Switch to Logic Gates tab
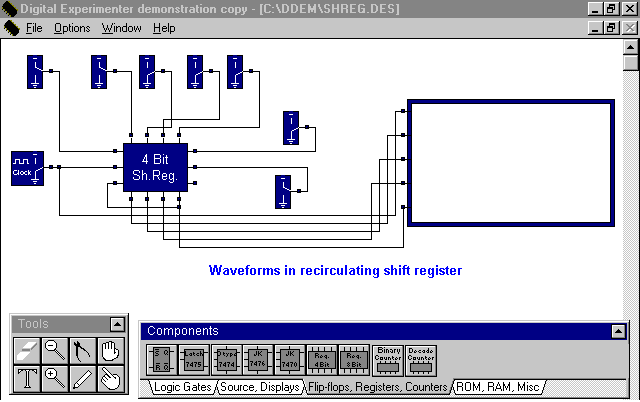This screenshot has height=402, width=640. coord(182,386)
